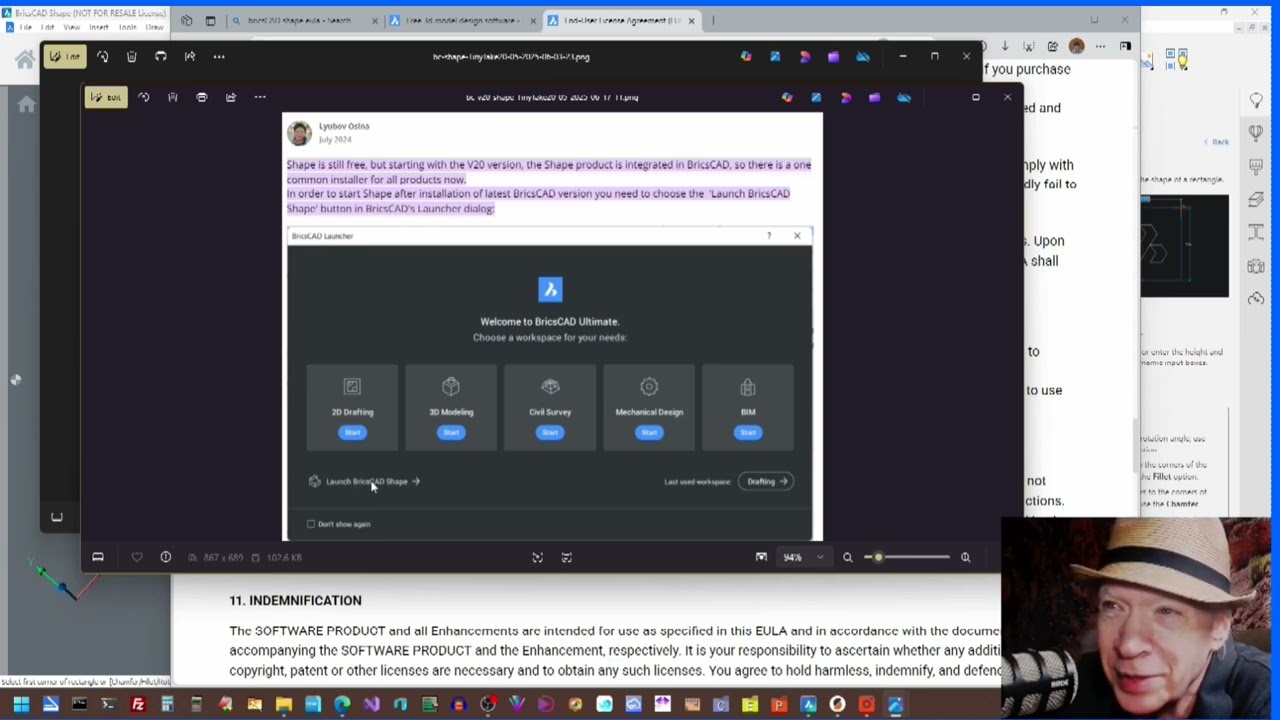Image resolution: width=1280 pixels, height=720 pixels.
Task: Click the zoom slider handle
Action: point(878,557)
